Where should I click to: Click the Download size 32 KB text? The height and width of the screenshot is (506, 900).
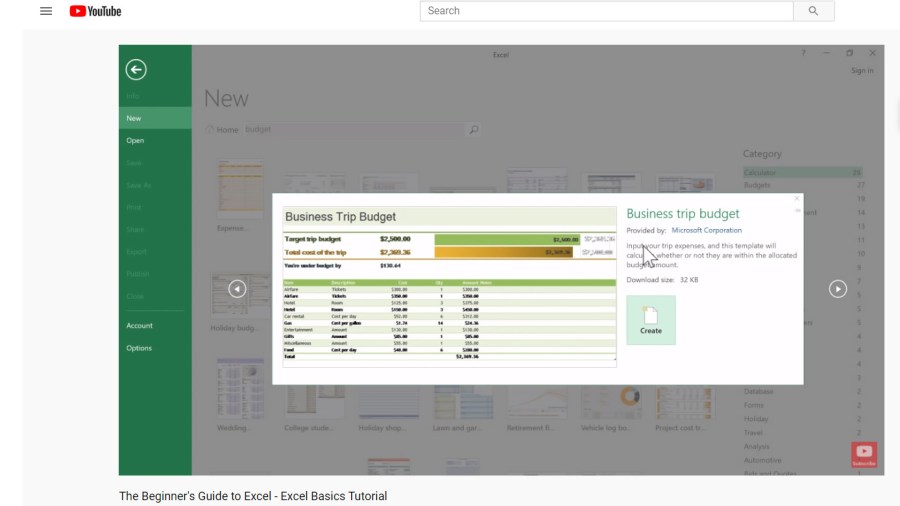(x=662, y=280)
